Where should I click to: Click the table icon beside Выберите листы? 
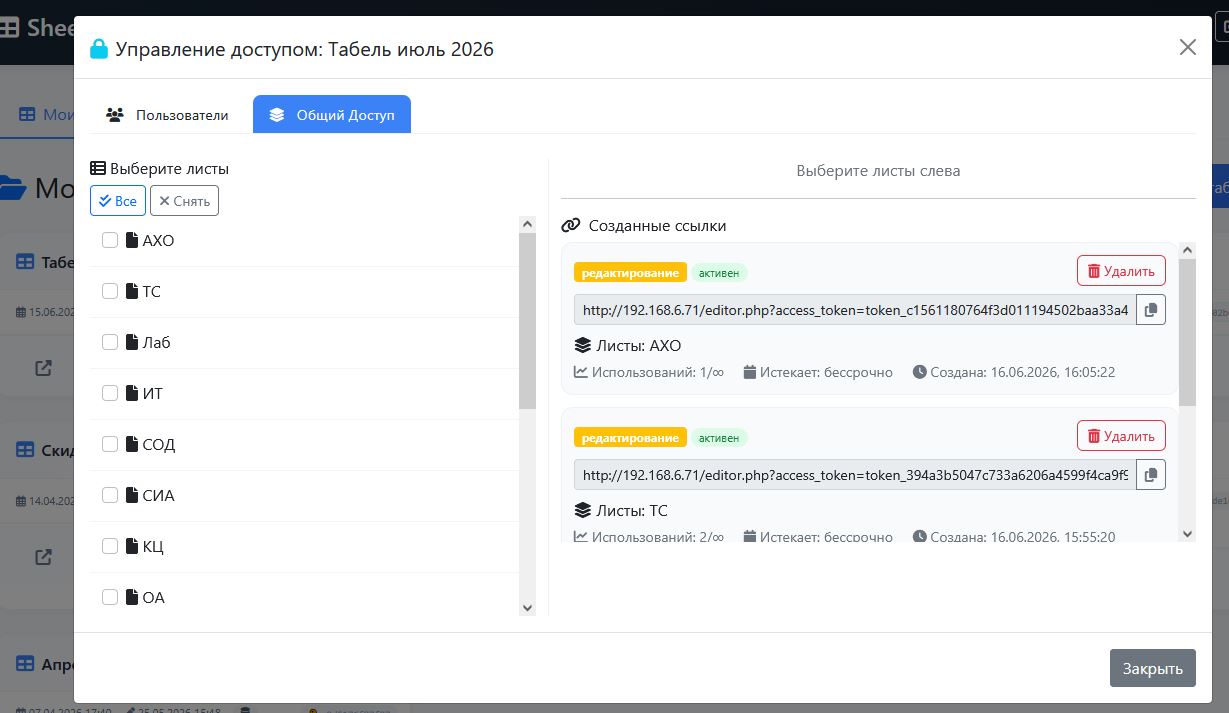tap(98, 169)
